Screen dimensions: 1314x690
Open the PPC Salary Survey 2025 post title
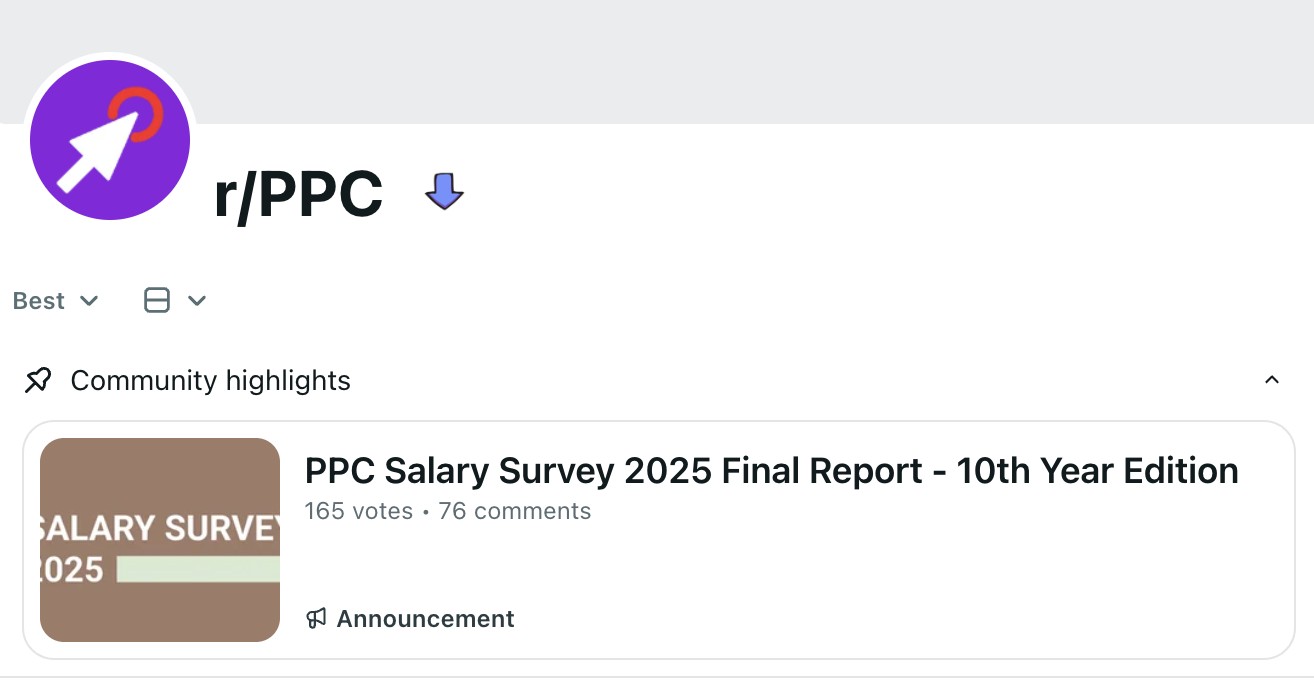(771, 470)
